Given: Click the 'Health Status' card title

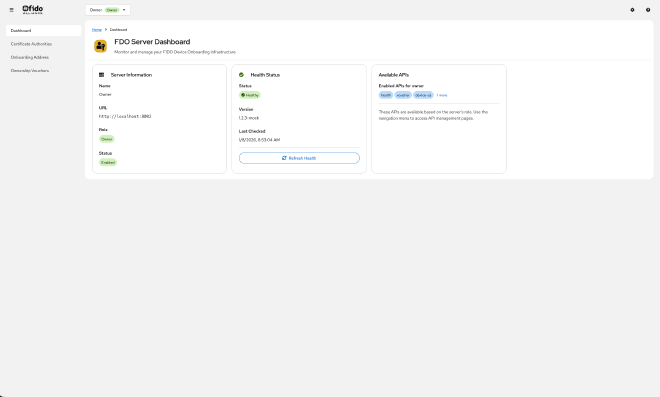Looking at the screenshot, I should (265, 75).
